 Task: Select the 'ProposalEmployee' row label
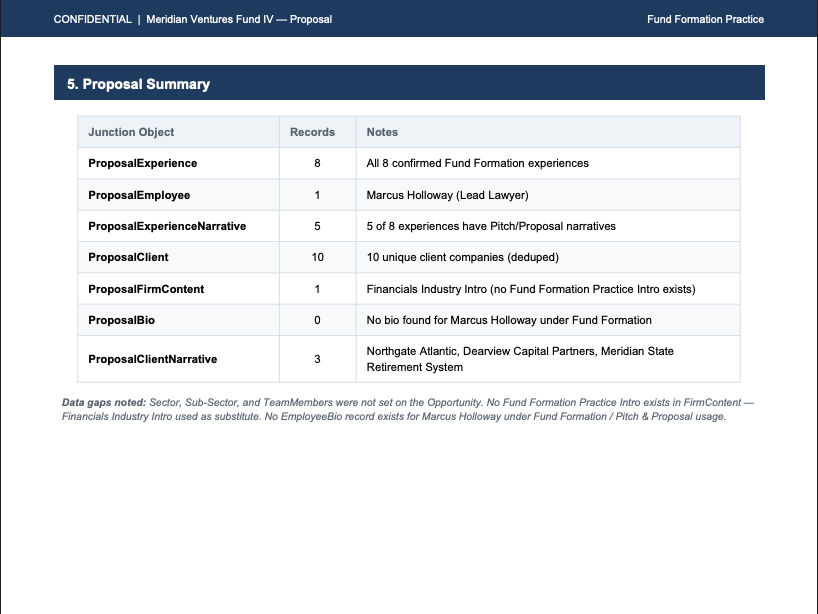pyautogui.click(x=139, y=195)
